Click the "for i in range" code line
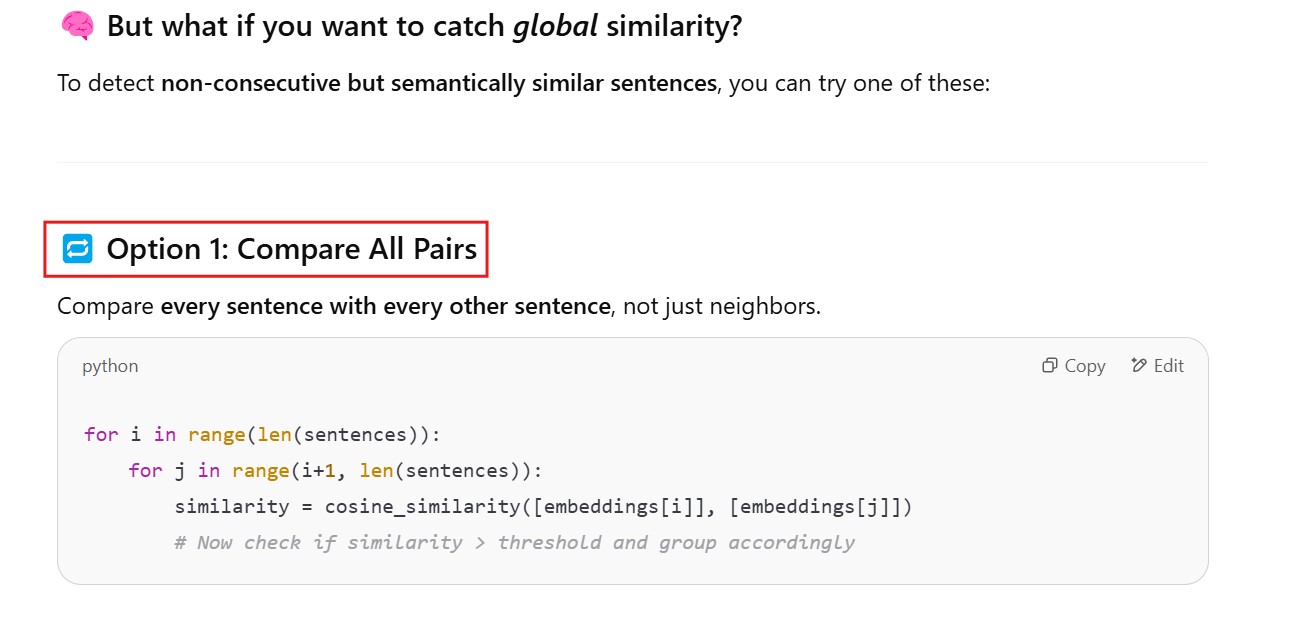 click(x=262, y=434)
